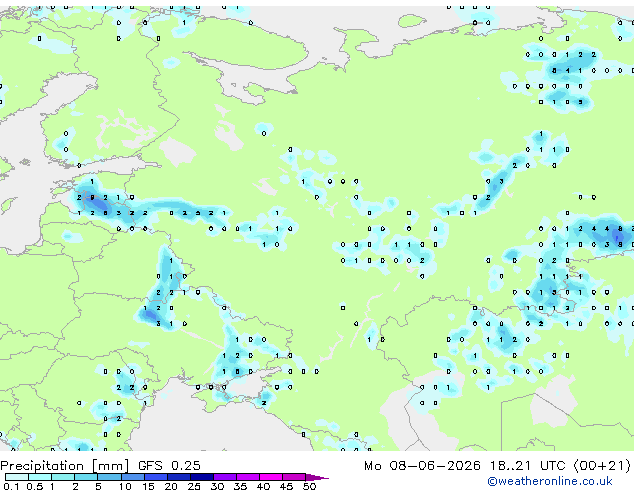Select the 30–35 mm purple legend swatch

224,477
